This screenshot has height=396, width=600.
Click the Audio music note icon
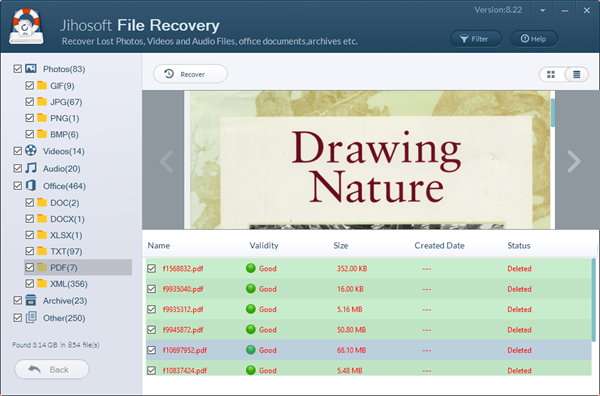[31, 168]
